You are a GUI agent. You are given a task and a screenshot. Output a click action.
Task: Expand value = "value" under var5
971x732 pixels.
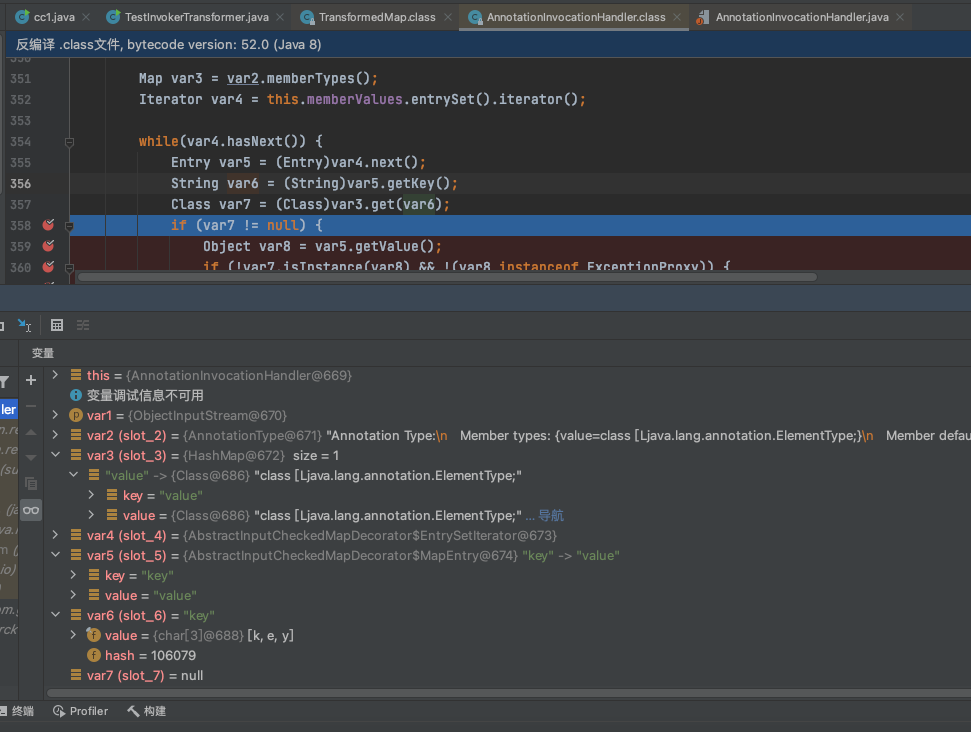[73, 595]
